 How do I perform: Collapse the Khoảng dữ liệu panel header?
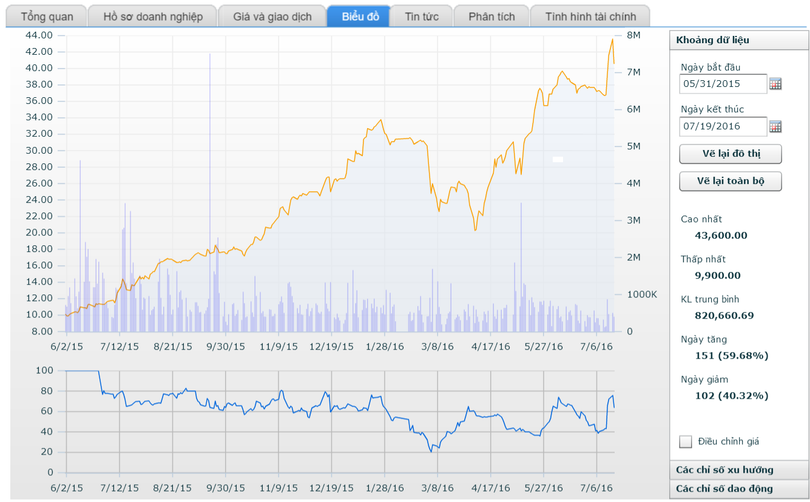(738, 40)
